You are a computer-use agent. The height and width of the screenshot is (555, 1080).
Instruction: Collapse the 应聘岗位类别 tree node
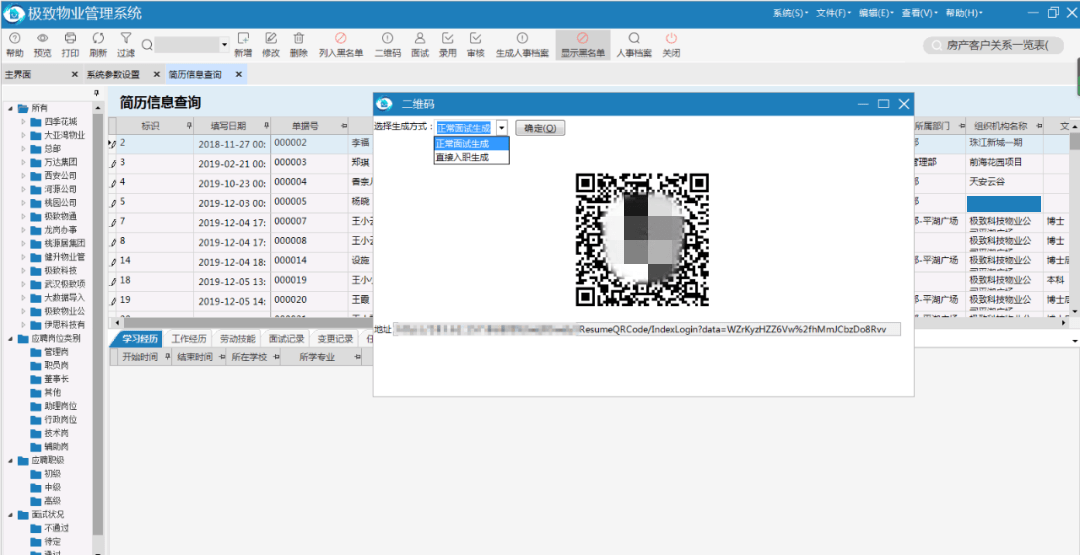(10, 338)
